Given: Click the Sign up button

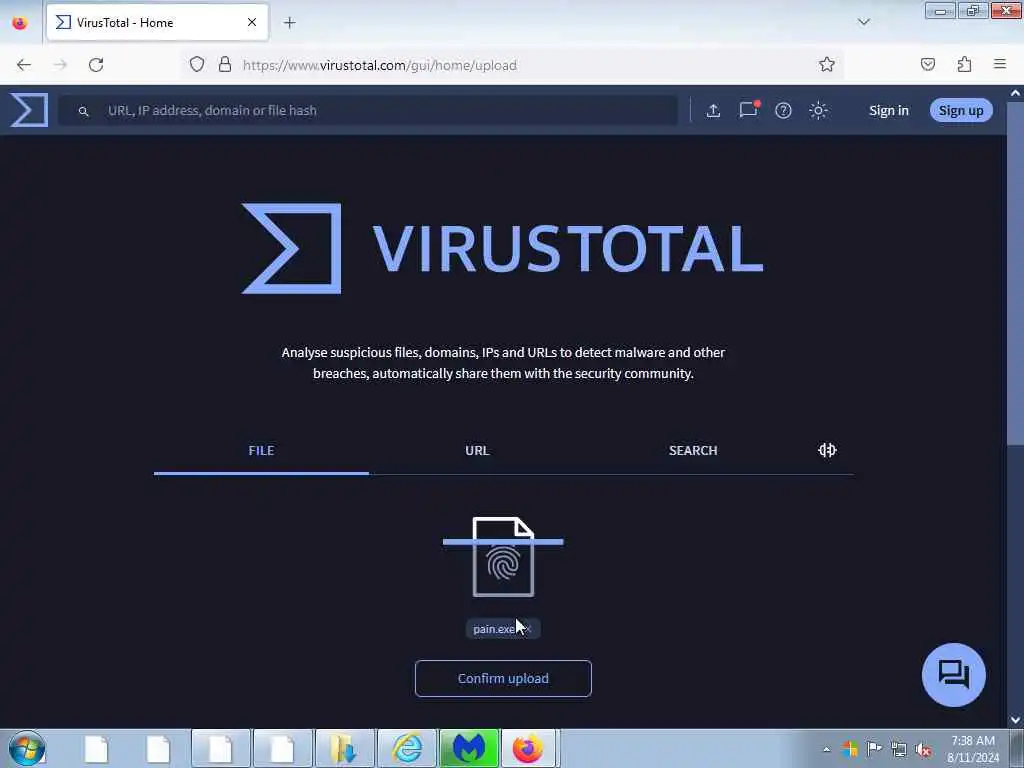Looking at the screenshot, I should [961, 110].
